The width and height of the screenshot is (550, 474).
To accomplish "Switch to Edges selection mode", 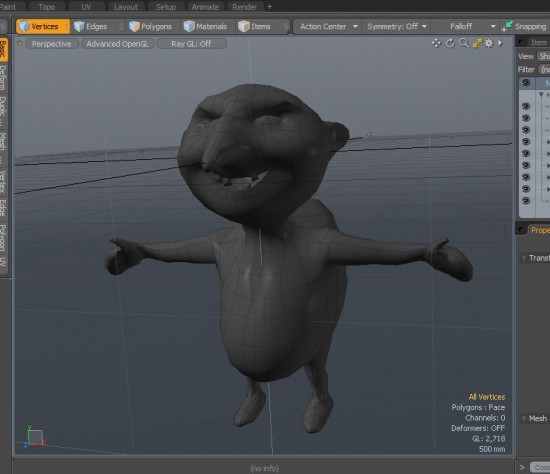I will coord(96,26).
